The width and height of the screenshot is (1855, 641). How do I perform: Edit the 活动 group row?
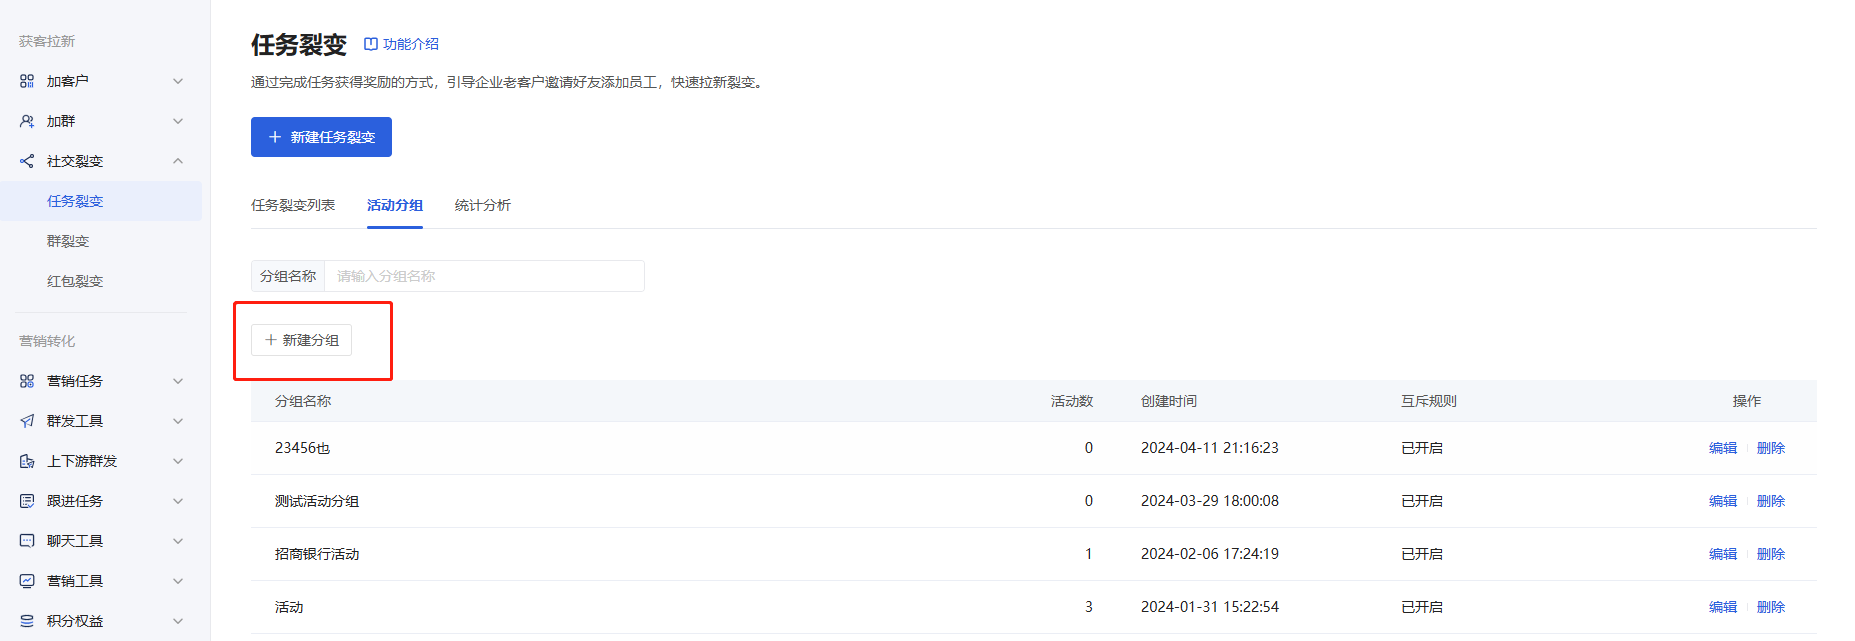pos(1723,607)
